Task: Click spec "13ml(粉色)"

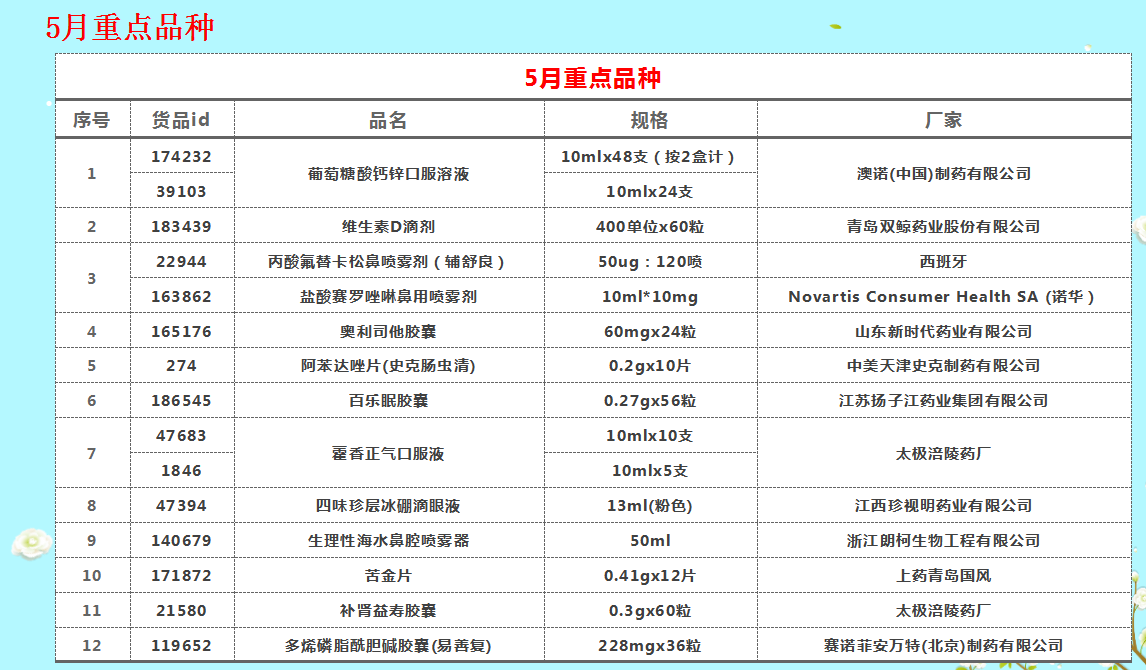Action: pyautogui.click(x=650, y=506)
